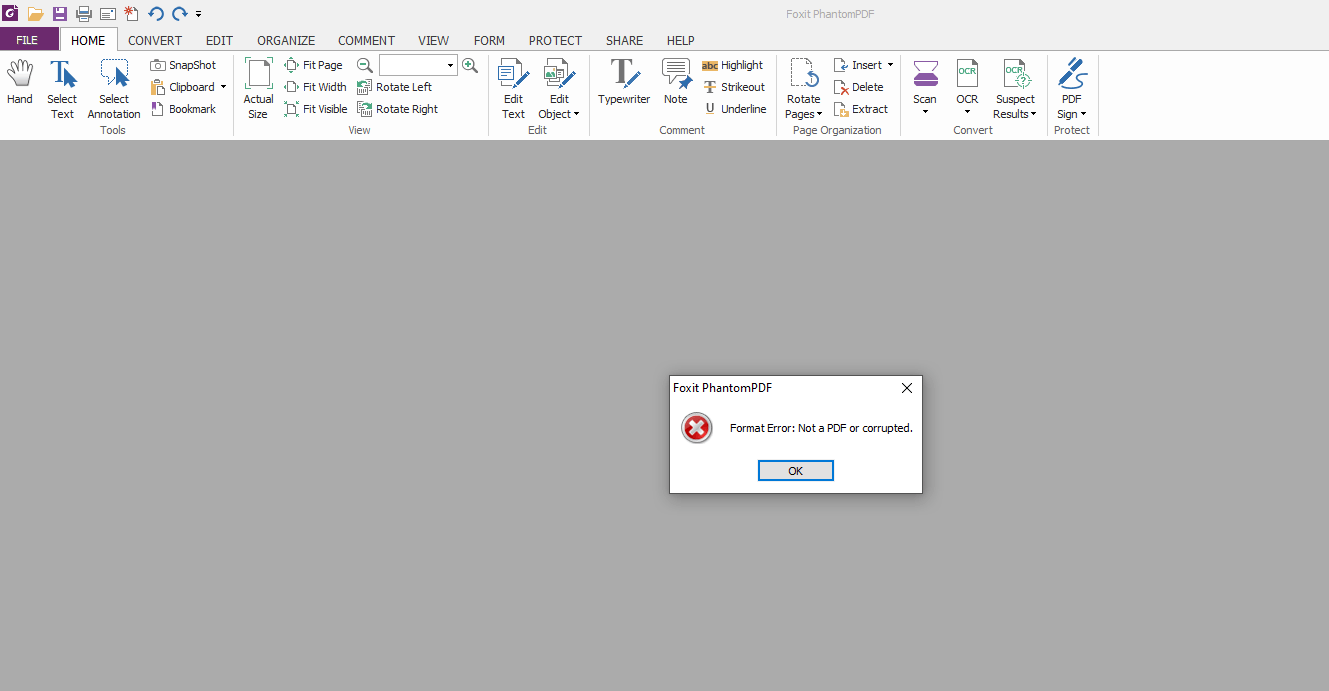Viewport: 1329px width, 691px height.
Task: Open the SnapShot tool
Action: (184, 64)
